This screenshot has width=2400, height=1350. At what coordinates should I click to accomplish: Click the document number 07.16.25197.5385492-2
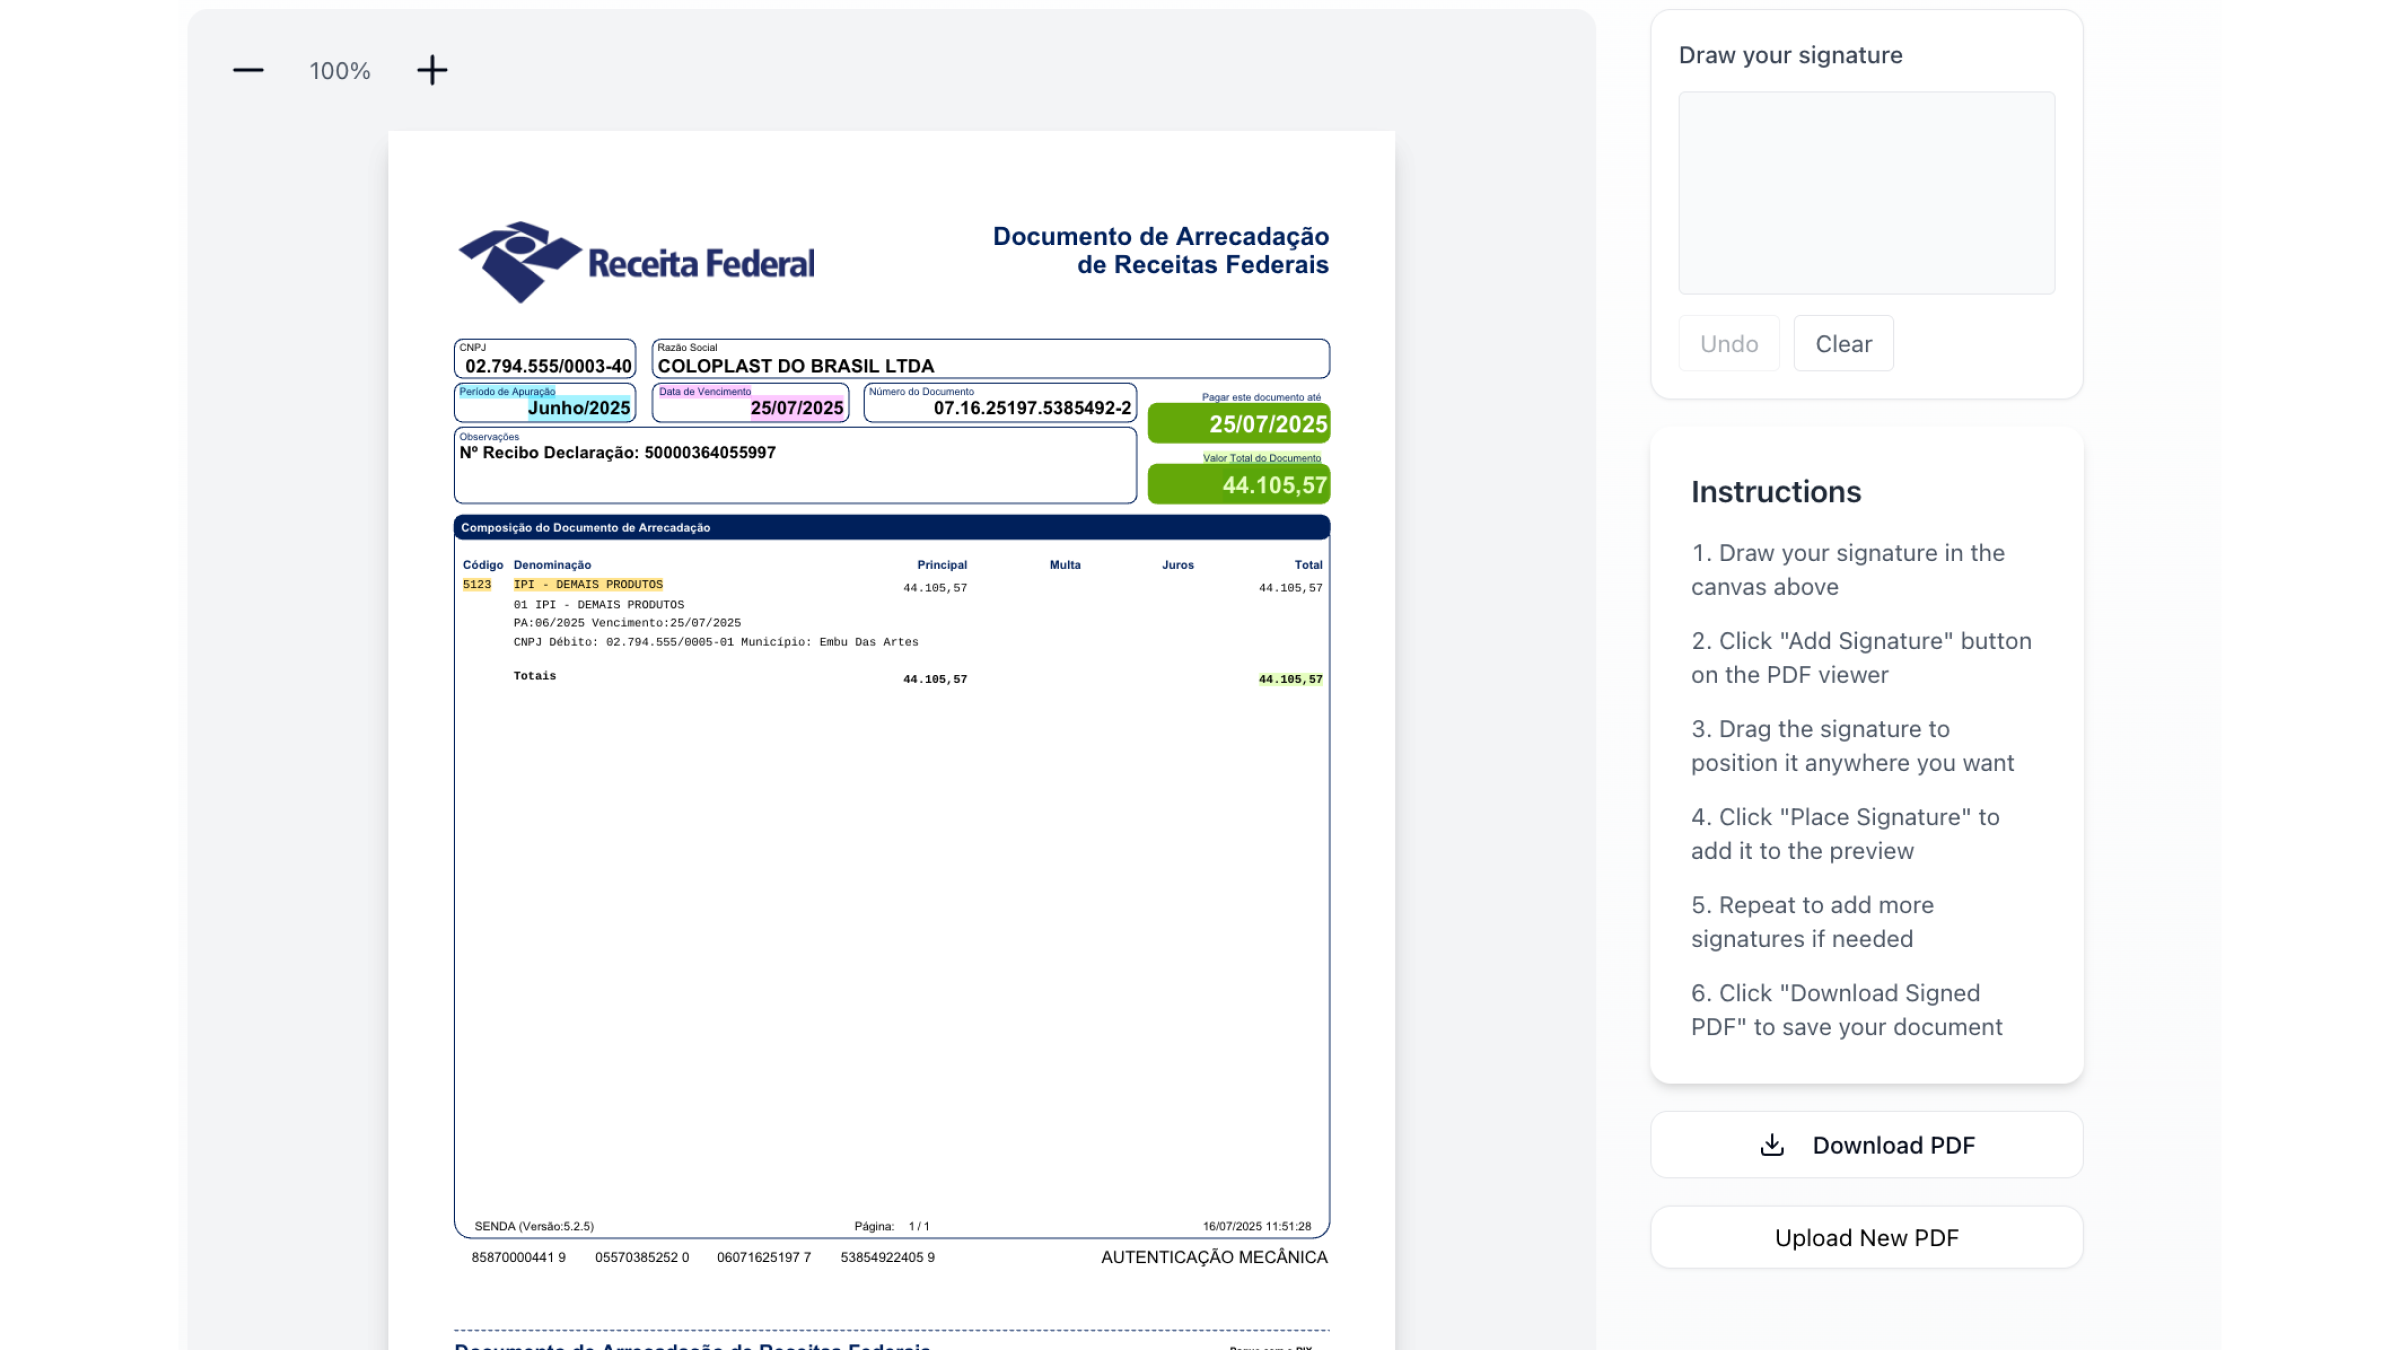pyautogui.click(x=1031, y=408)
